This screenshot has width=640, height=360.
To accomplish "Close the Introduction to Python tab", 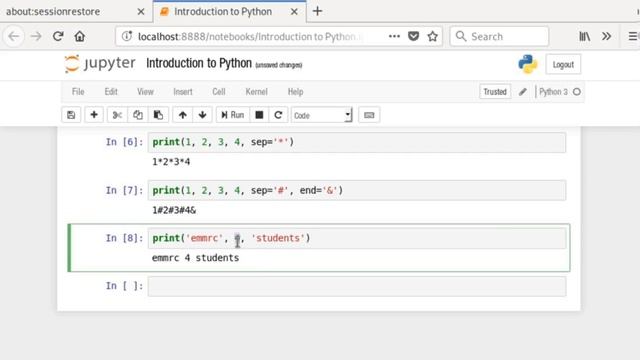I will (294, 12).
